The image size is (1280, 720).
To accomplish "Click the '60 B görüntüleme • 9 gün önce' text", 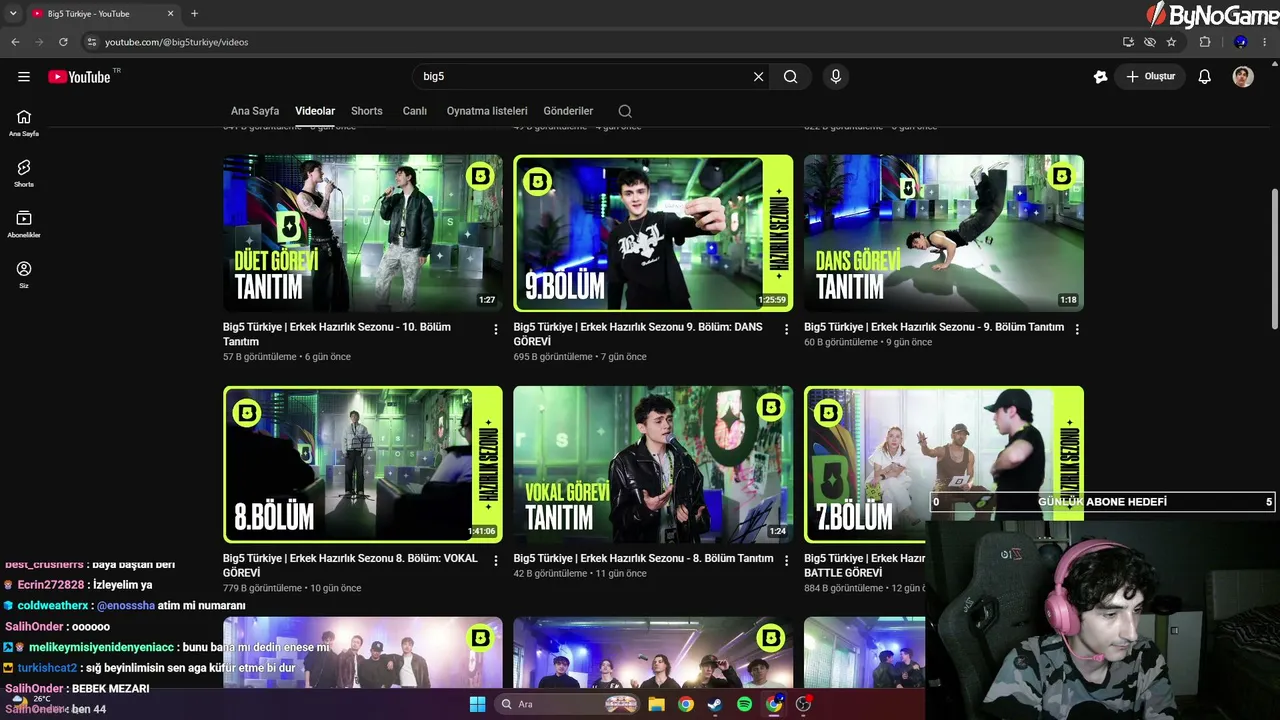I will [x=868, y=342].
